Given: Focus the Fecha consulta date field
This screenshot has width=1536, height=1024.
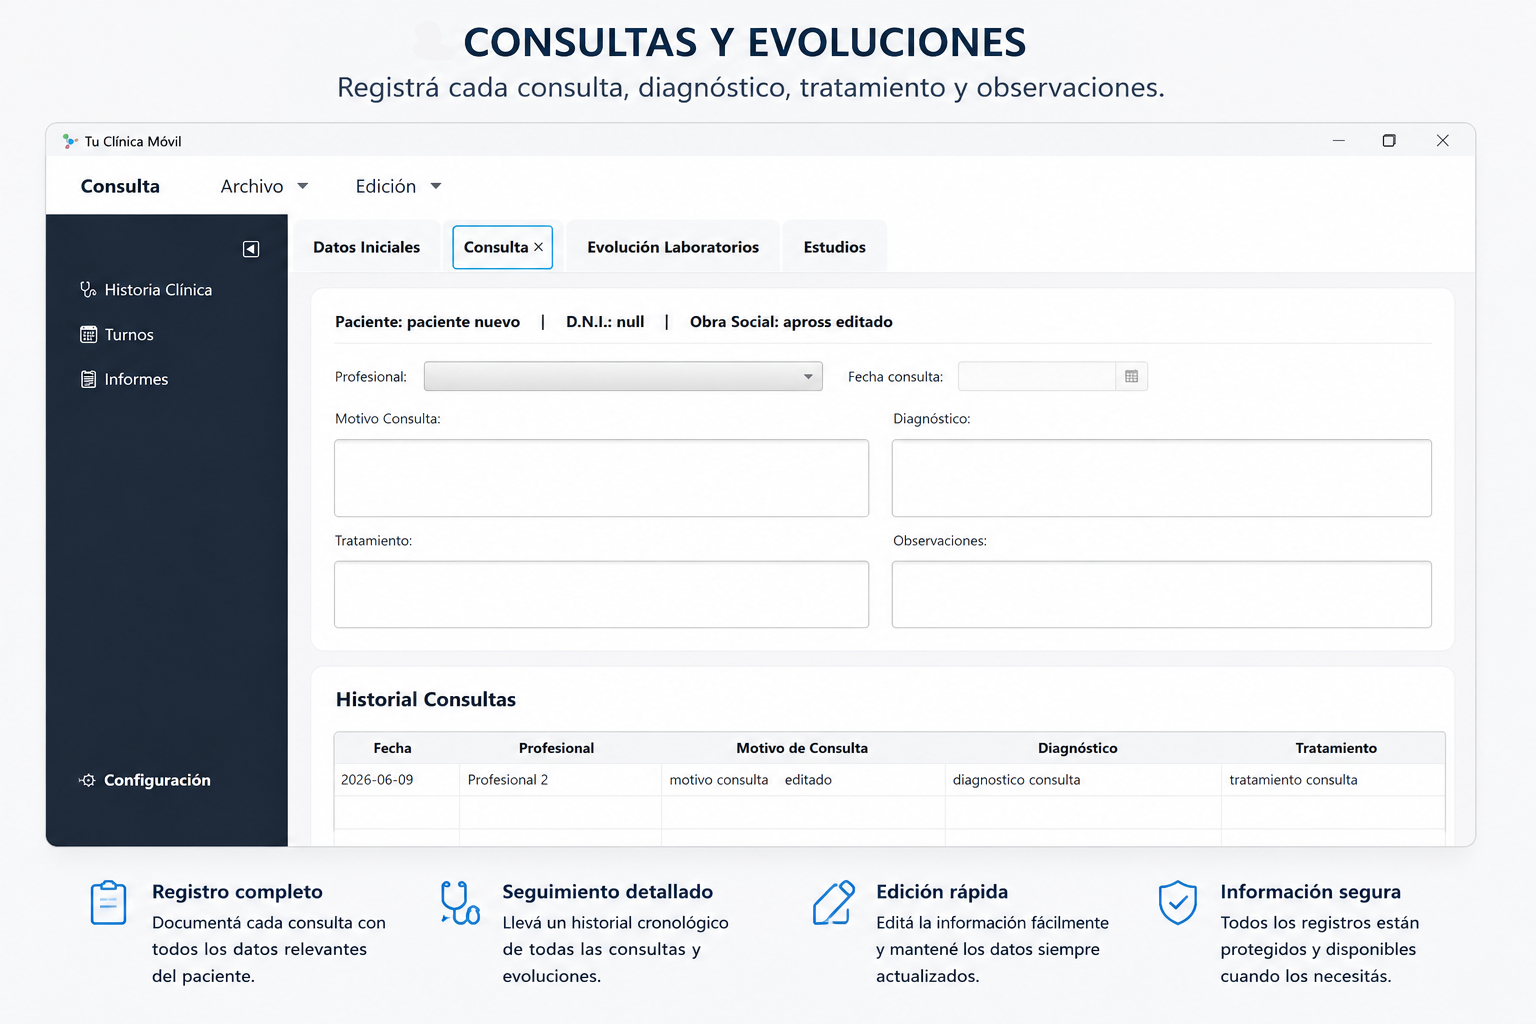Looking at the screenshot, I should 1037,377.
